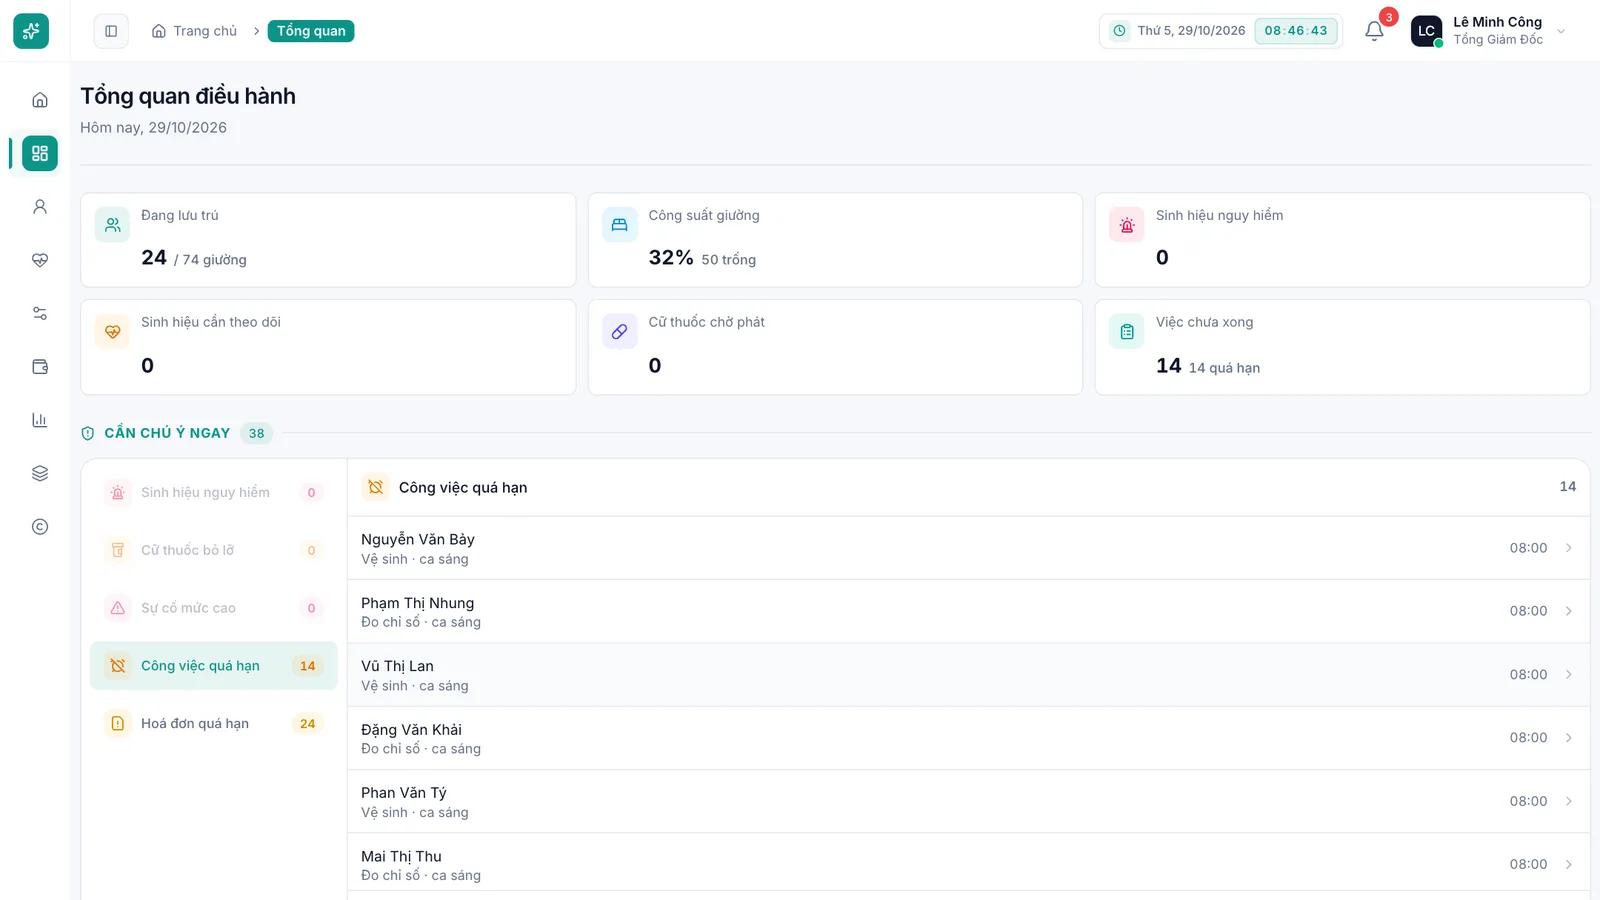
Task: Click the Tổng quan breadcrumb pill
Action: click(x=311, y=31)
